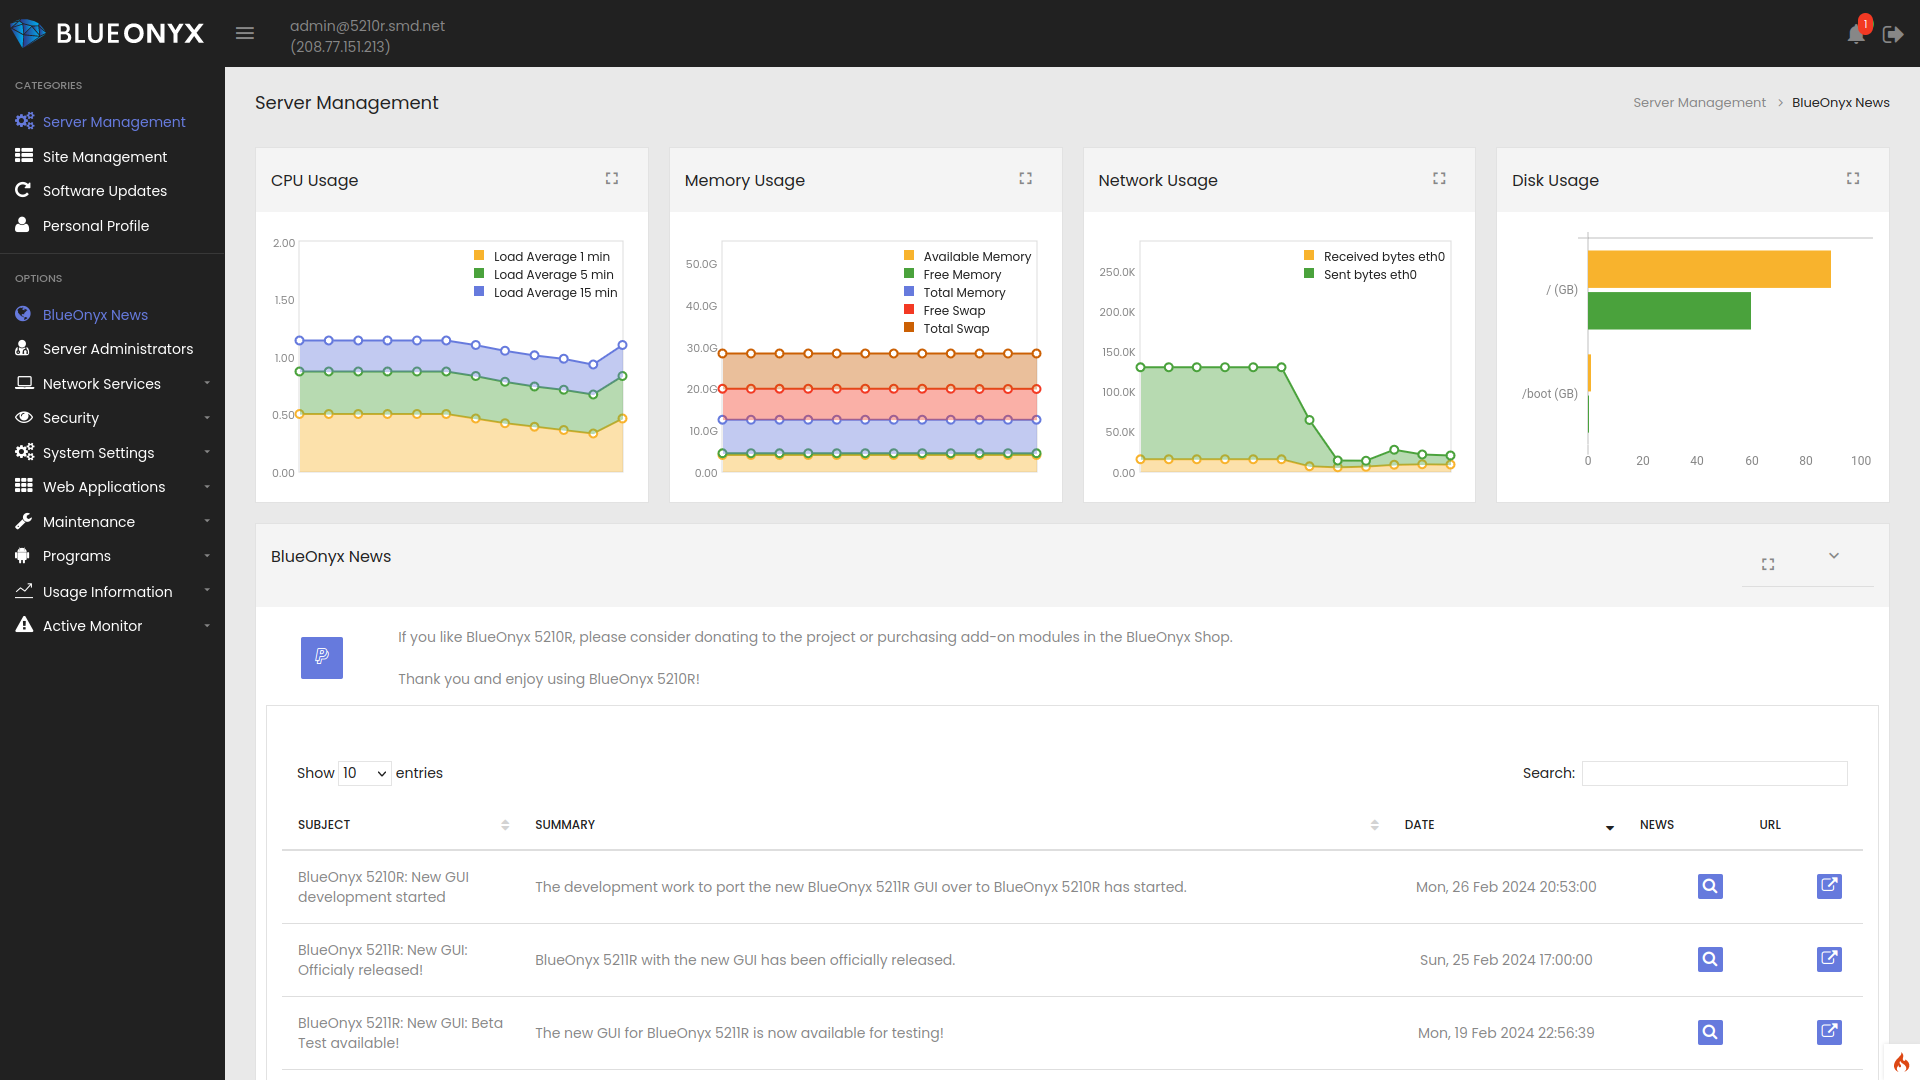This screenshot has height=1080, width=1920.
Task: Toggle the hamburger sidebar menu
Action: point(245,34)
